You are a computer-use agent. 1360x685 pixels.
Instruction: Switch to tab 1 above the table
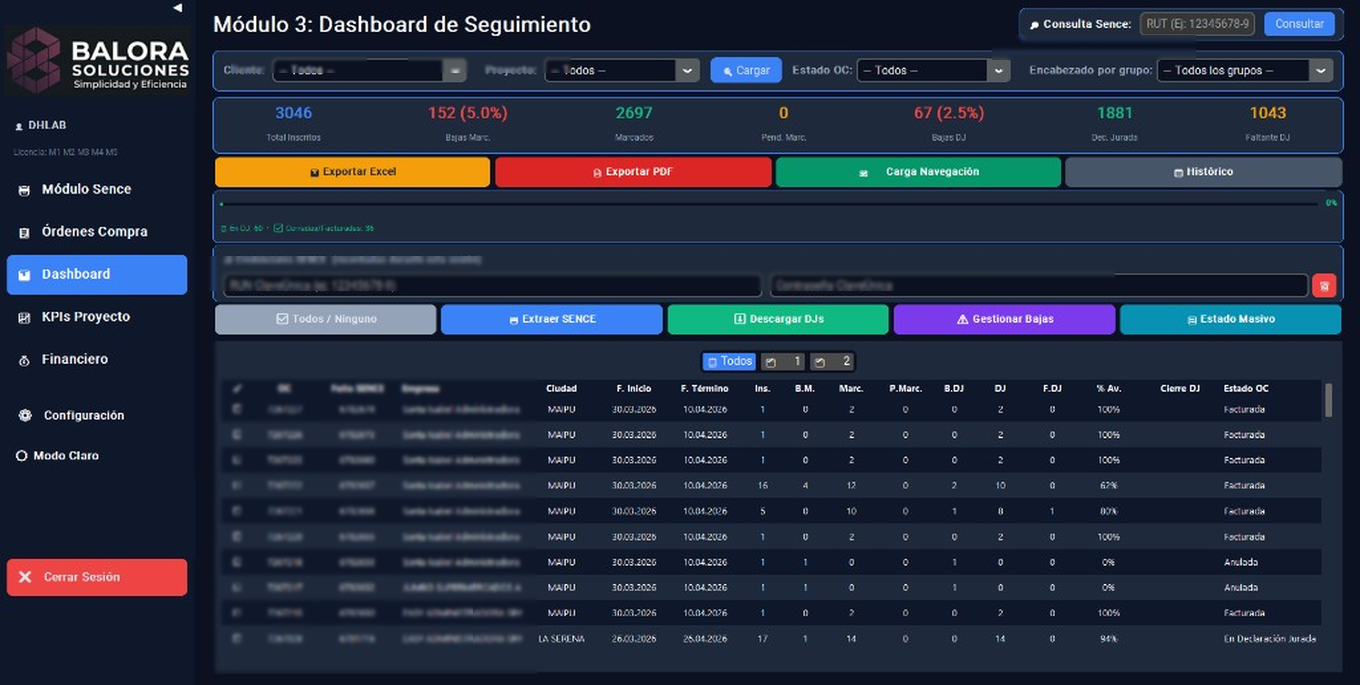coord(784,361)
